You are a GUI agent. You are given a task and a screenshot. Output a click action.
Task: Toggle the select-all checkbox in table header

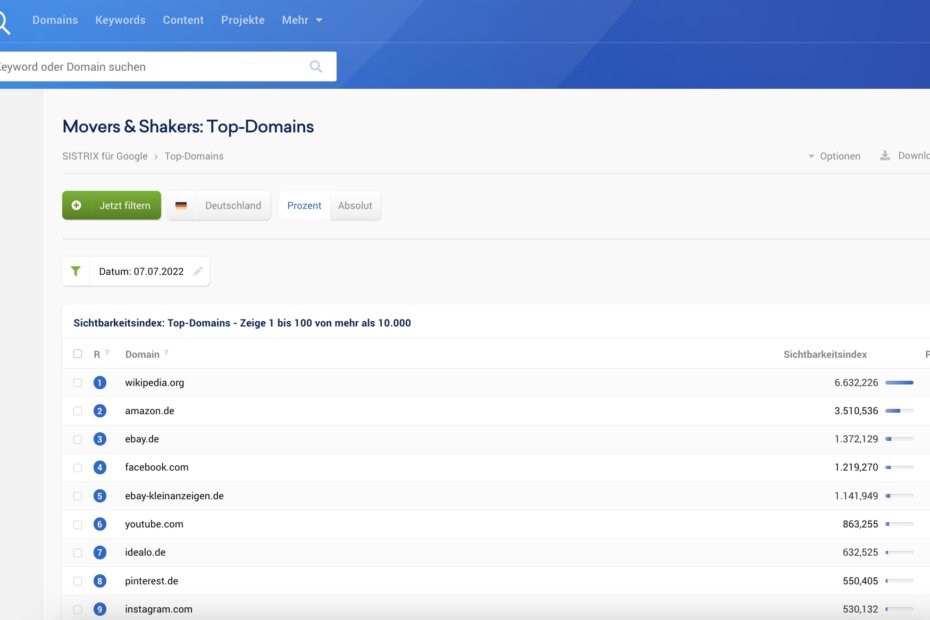[77, 354]
